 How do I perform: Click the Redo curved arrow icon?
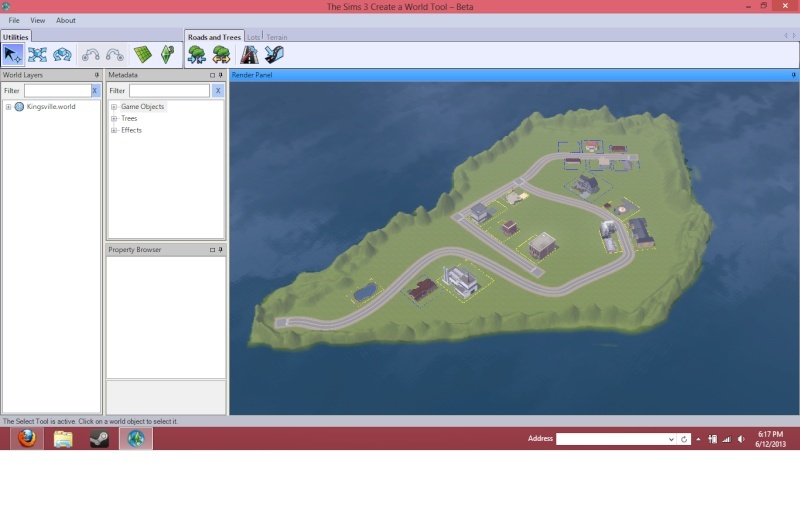pyautogui.click(x=115, y=55)
